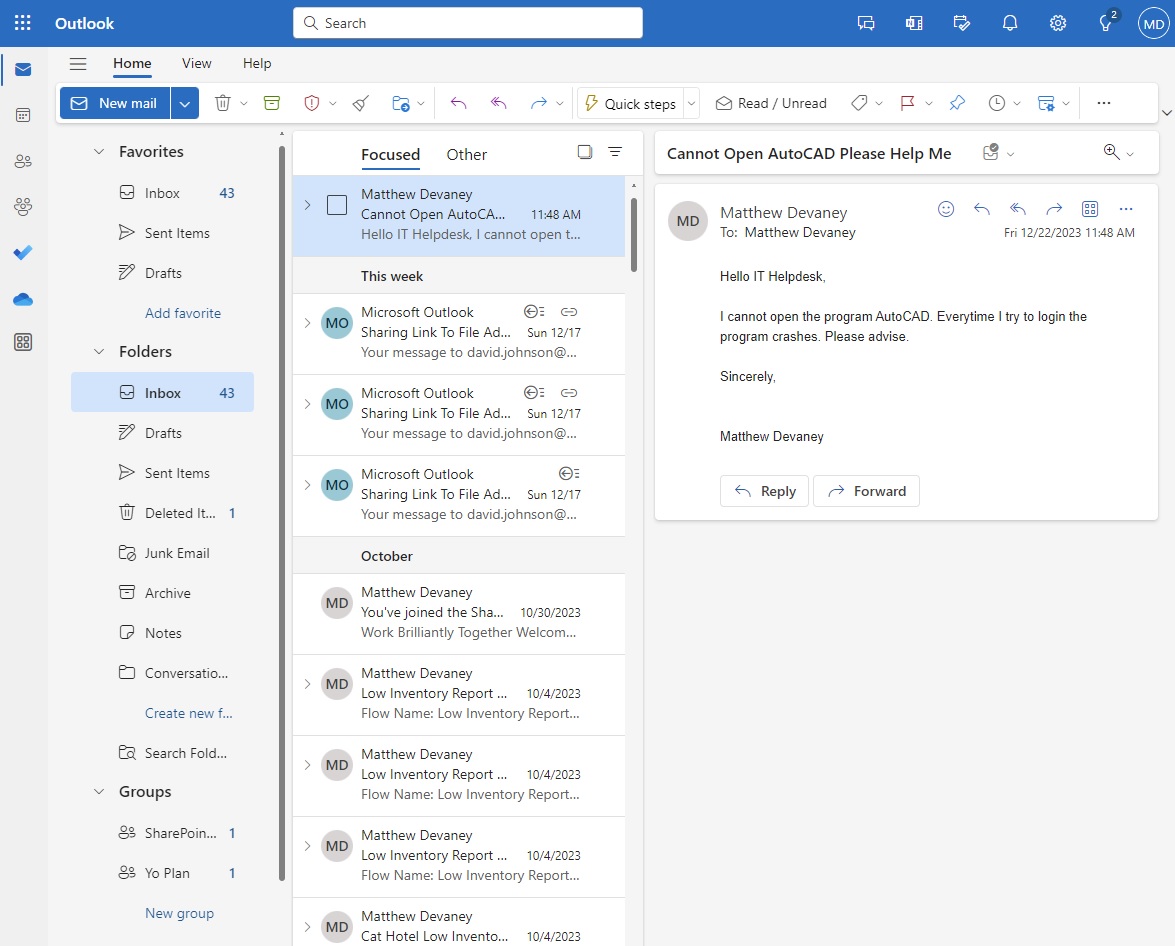The width and height of the screenshot is (1175, 946).
Task: Expand the Quick steps dropdown
Action: pyautogui.click(x=691, y=102)
